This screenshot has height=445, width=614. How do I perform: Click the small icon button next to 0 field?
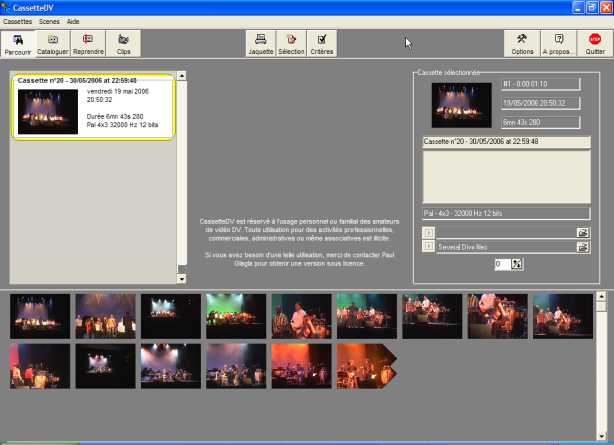point(517,264)
